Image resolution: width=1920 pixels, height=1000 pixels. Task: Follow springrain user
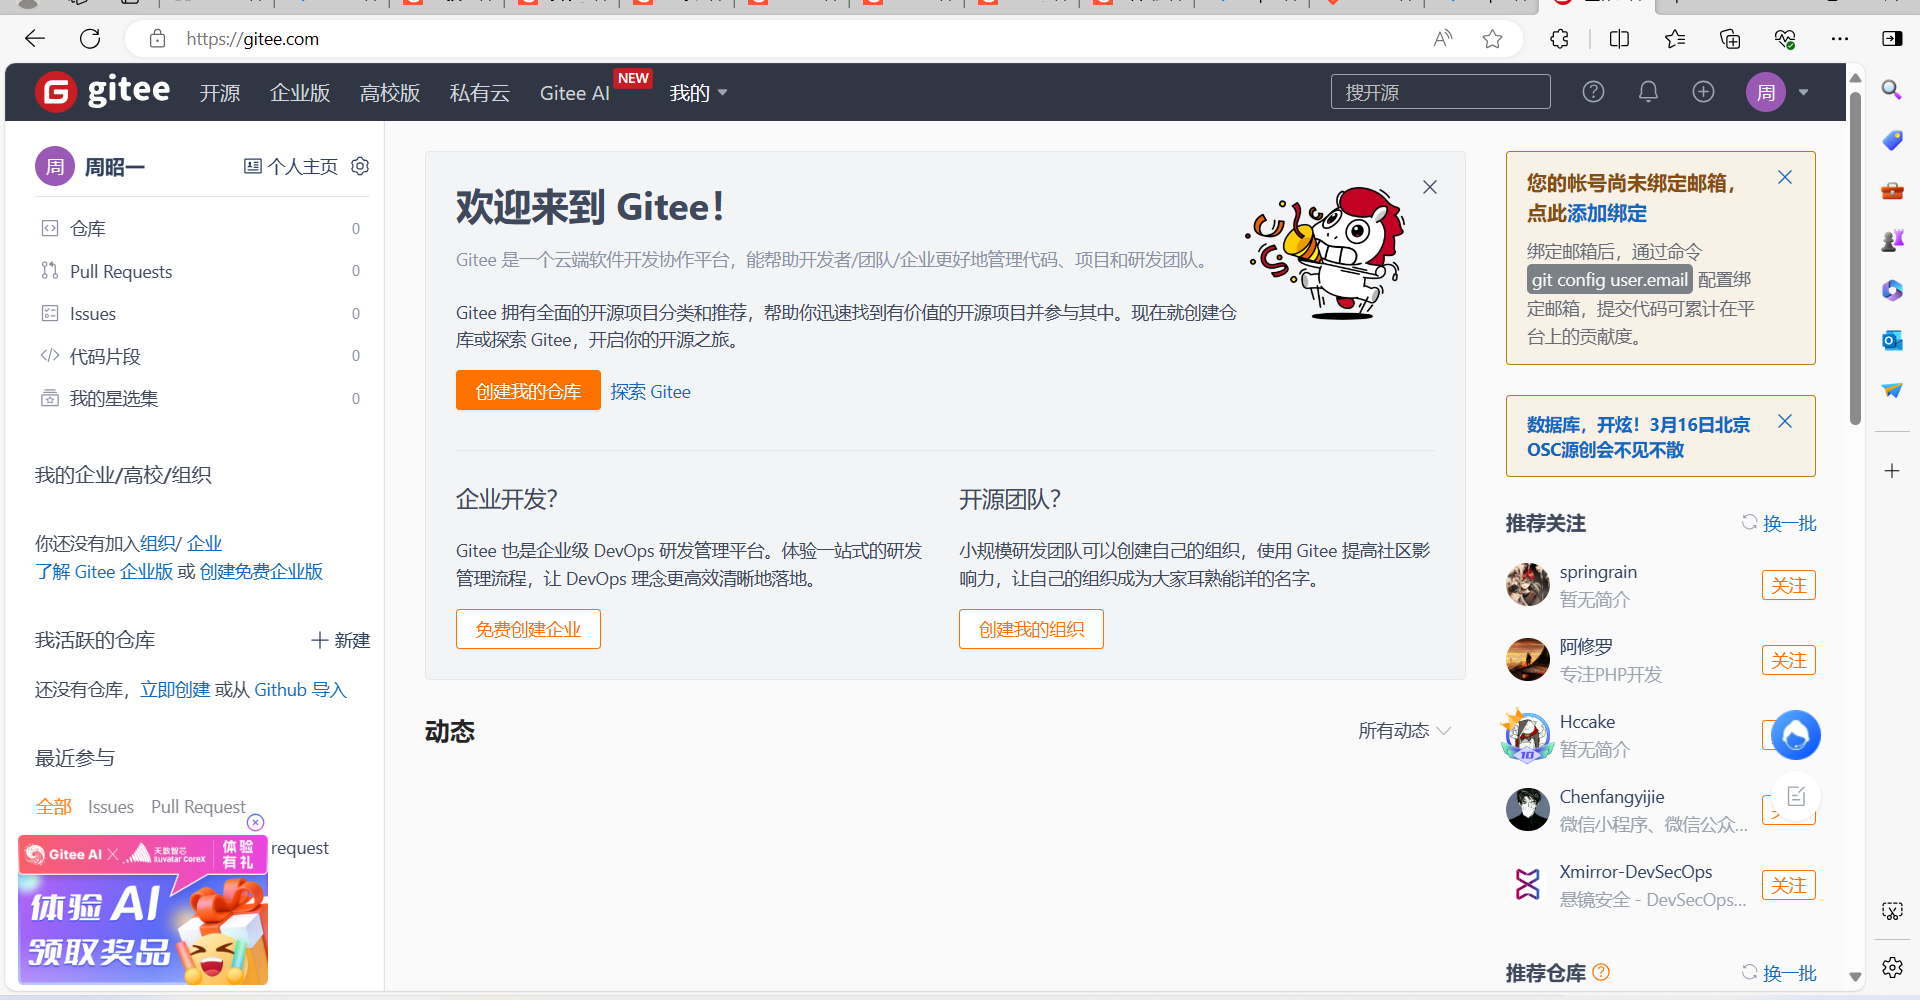click(1789, 585)
